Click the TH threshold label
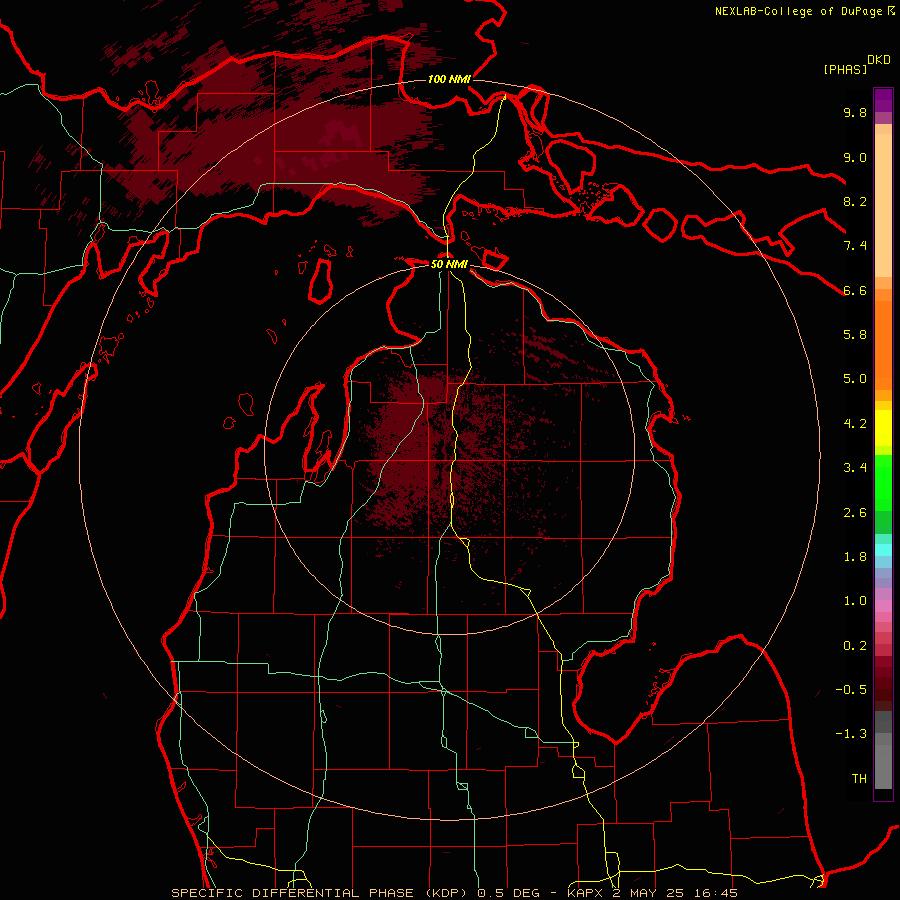900x900 pixels. click(x=859, y=779)
